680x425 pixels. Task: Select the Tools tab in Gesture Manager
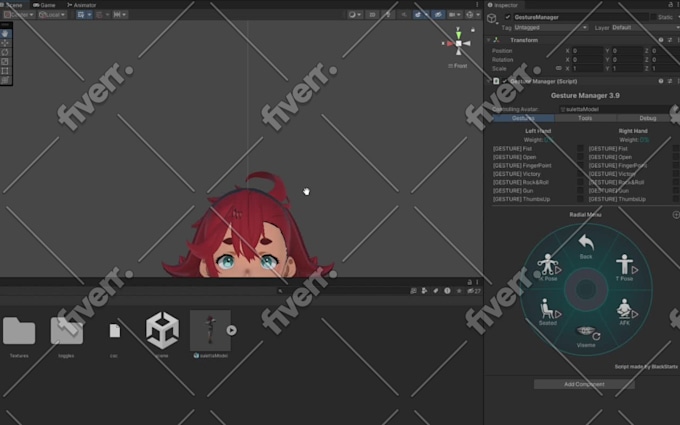tap(585, 118)
